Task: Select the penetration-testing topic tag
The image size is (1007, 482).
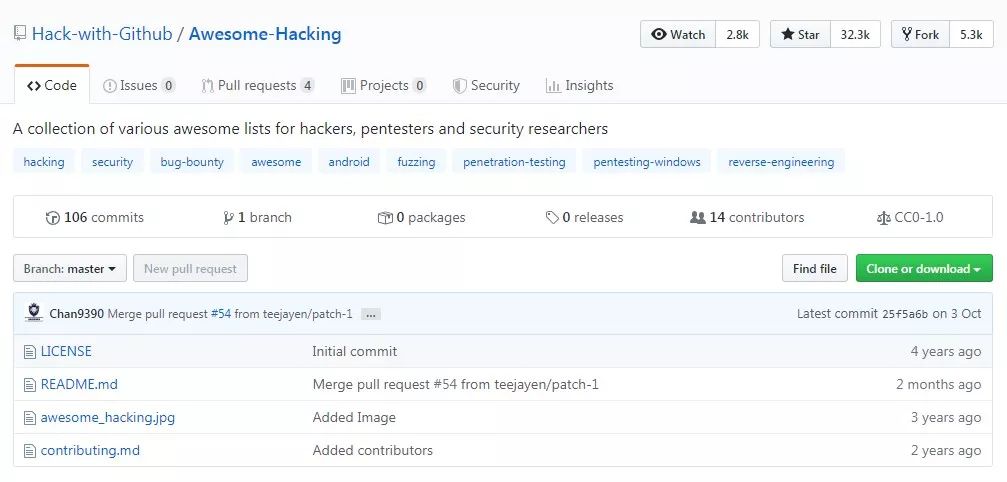Action: (514, 162)
